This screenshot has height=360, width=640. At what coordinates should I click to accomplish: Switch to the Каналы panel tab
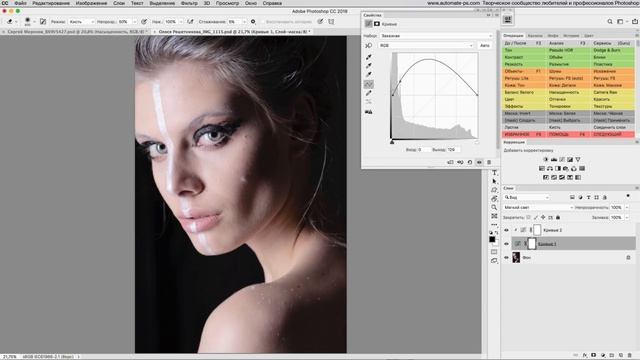535,36
